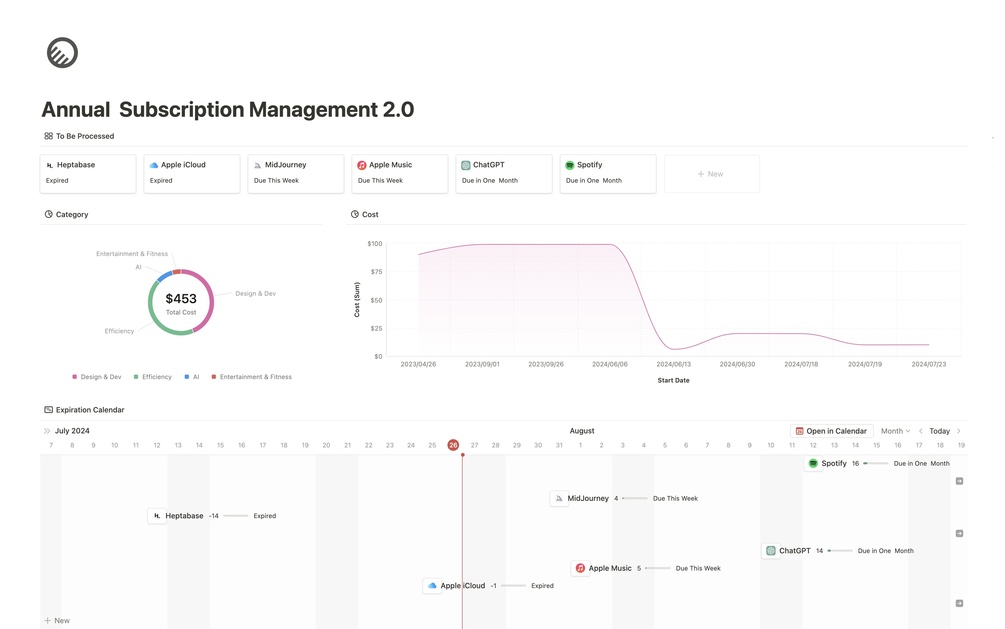Screen dimensions: 1005x629
Task: Go to next timeline period
Action: pyautogui.click(x=959, y=431)
